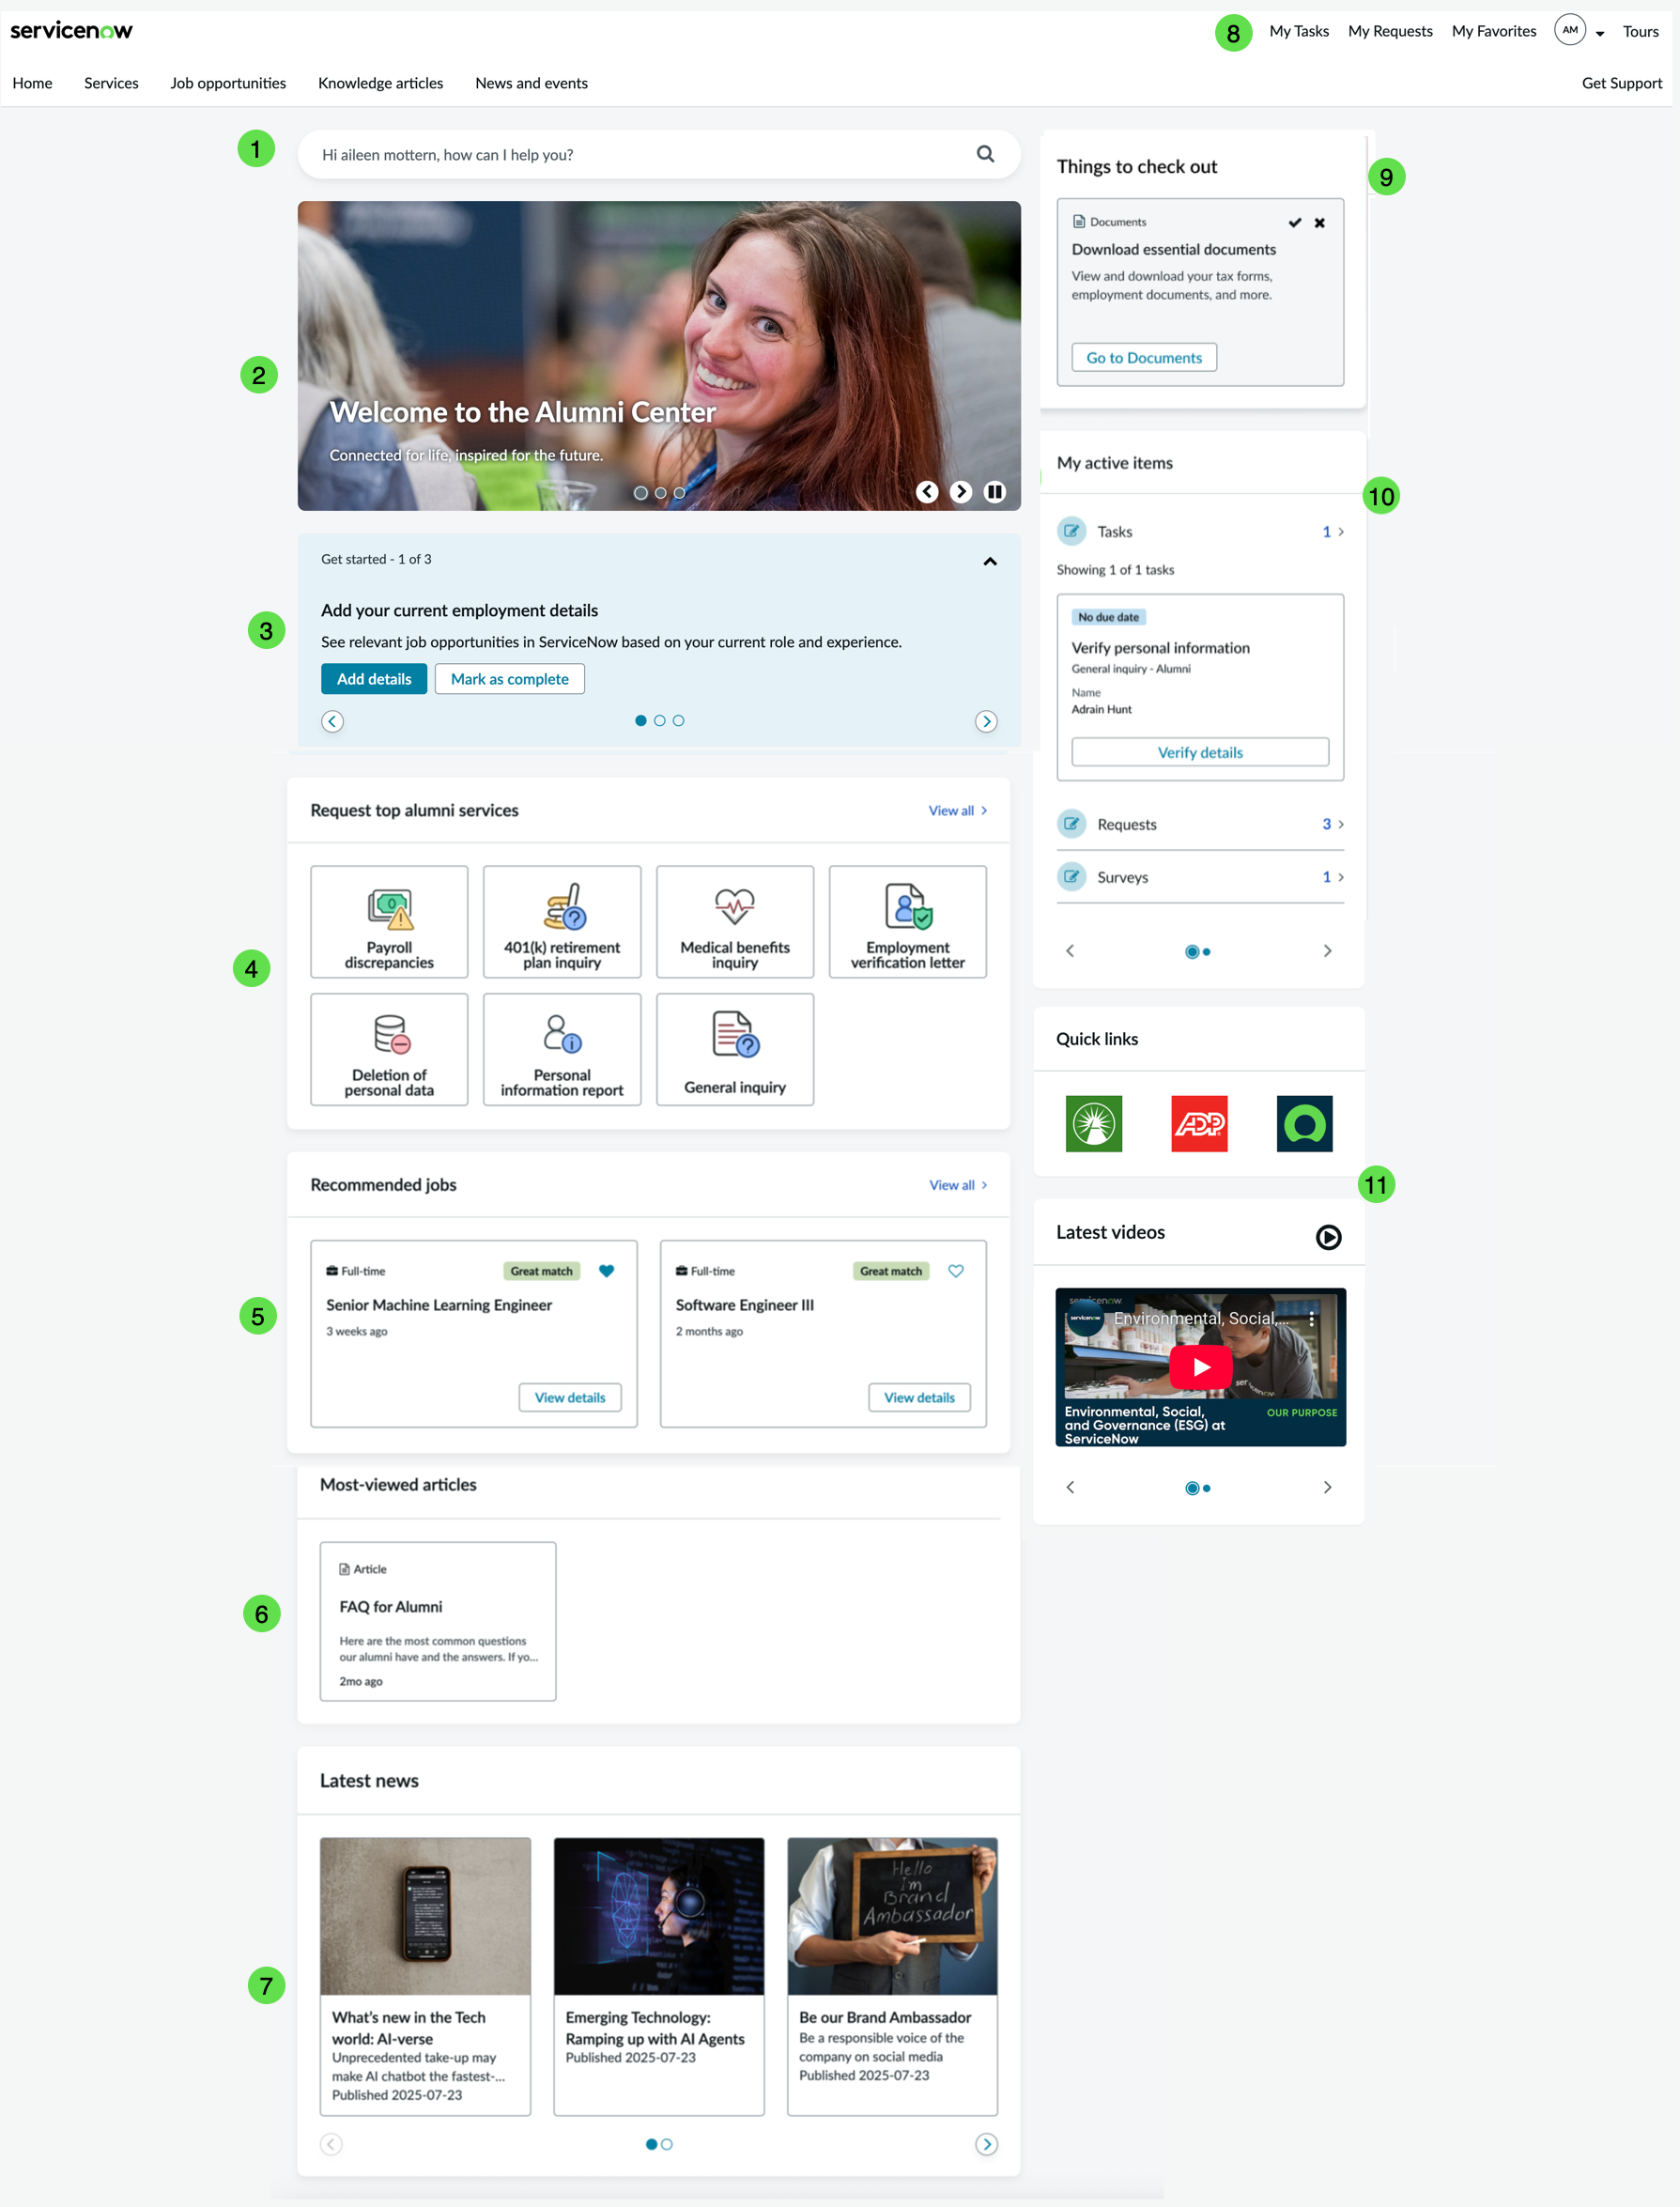The height and width of the screenshot is (2207, 1680).
Task: Open Job opportunities menu item
Action: point(228,83)
